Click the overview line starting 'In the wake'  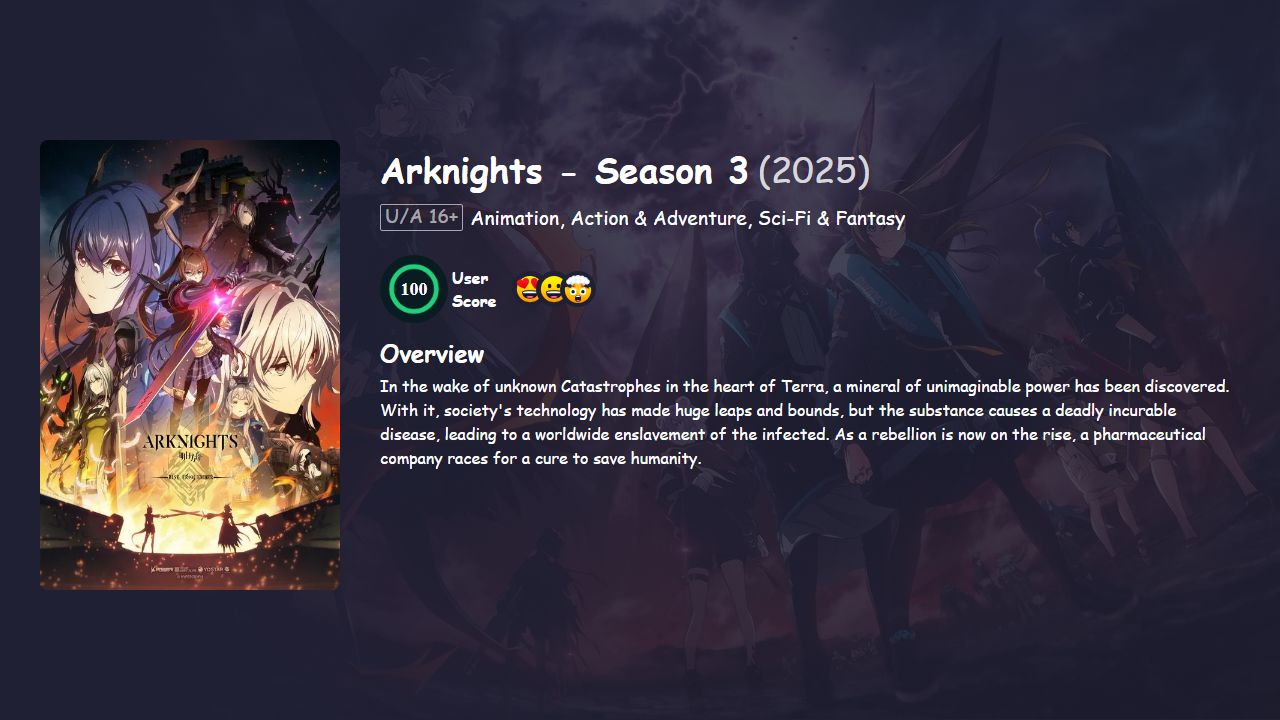804,386
